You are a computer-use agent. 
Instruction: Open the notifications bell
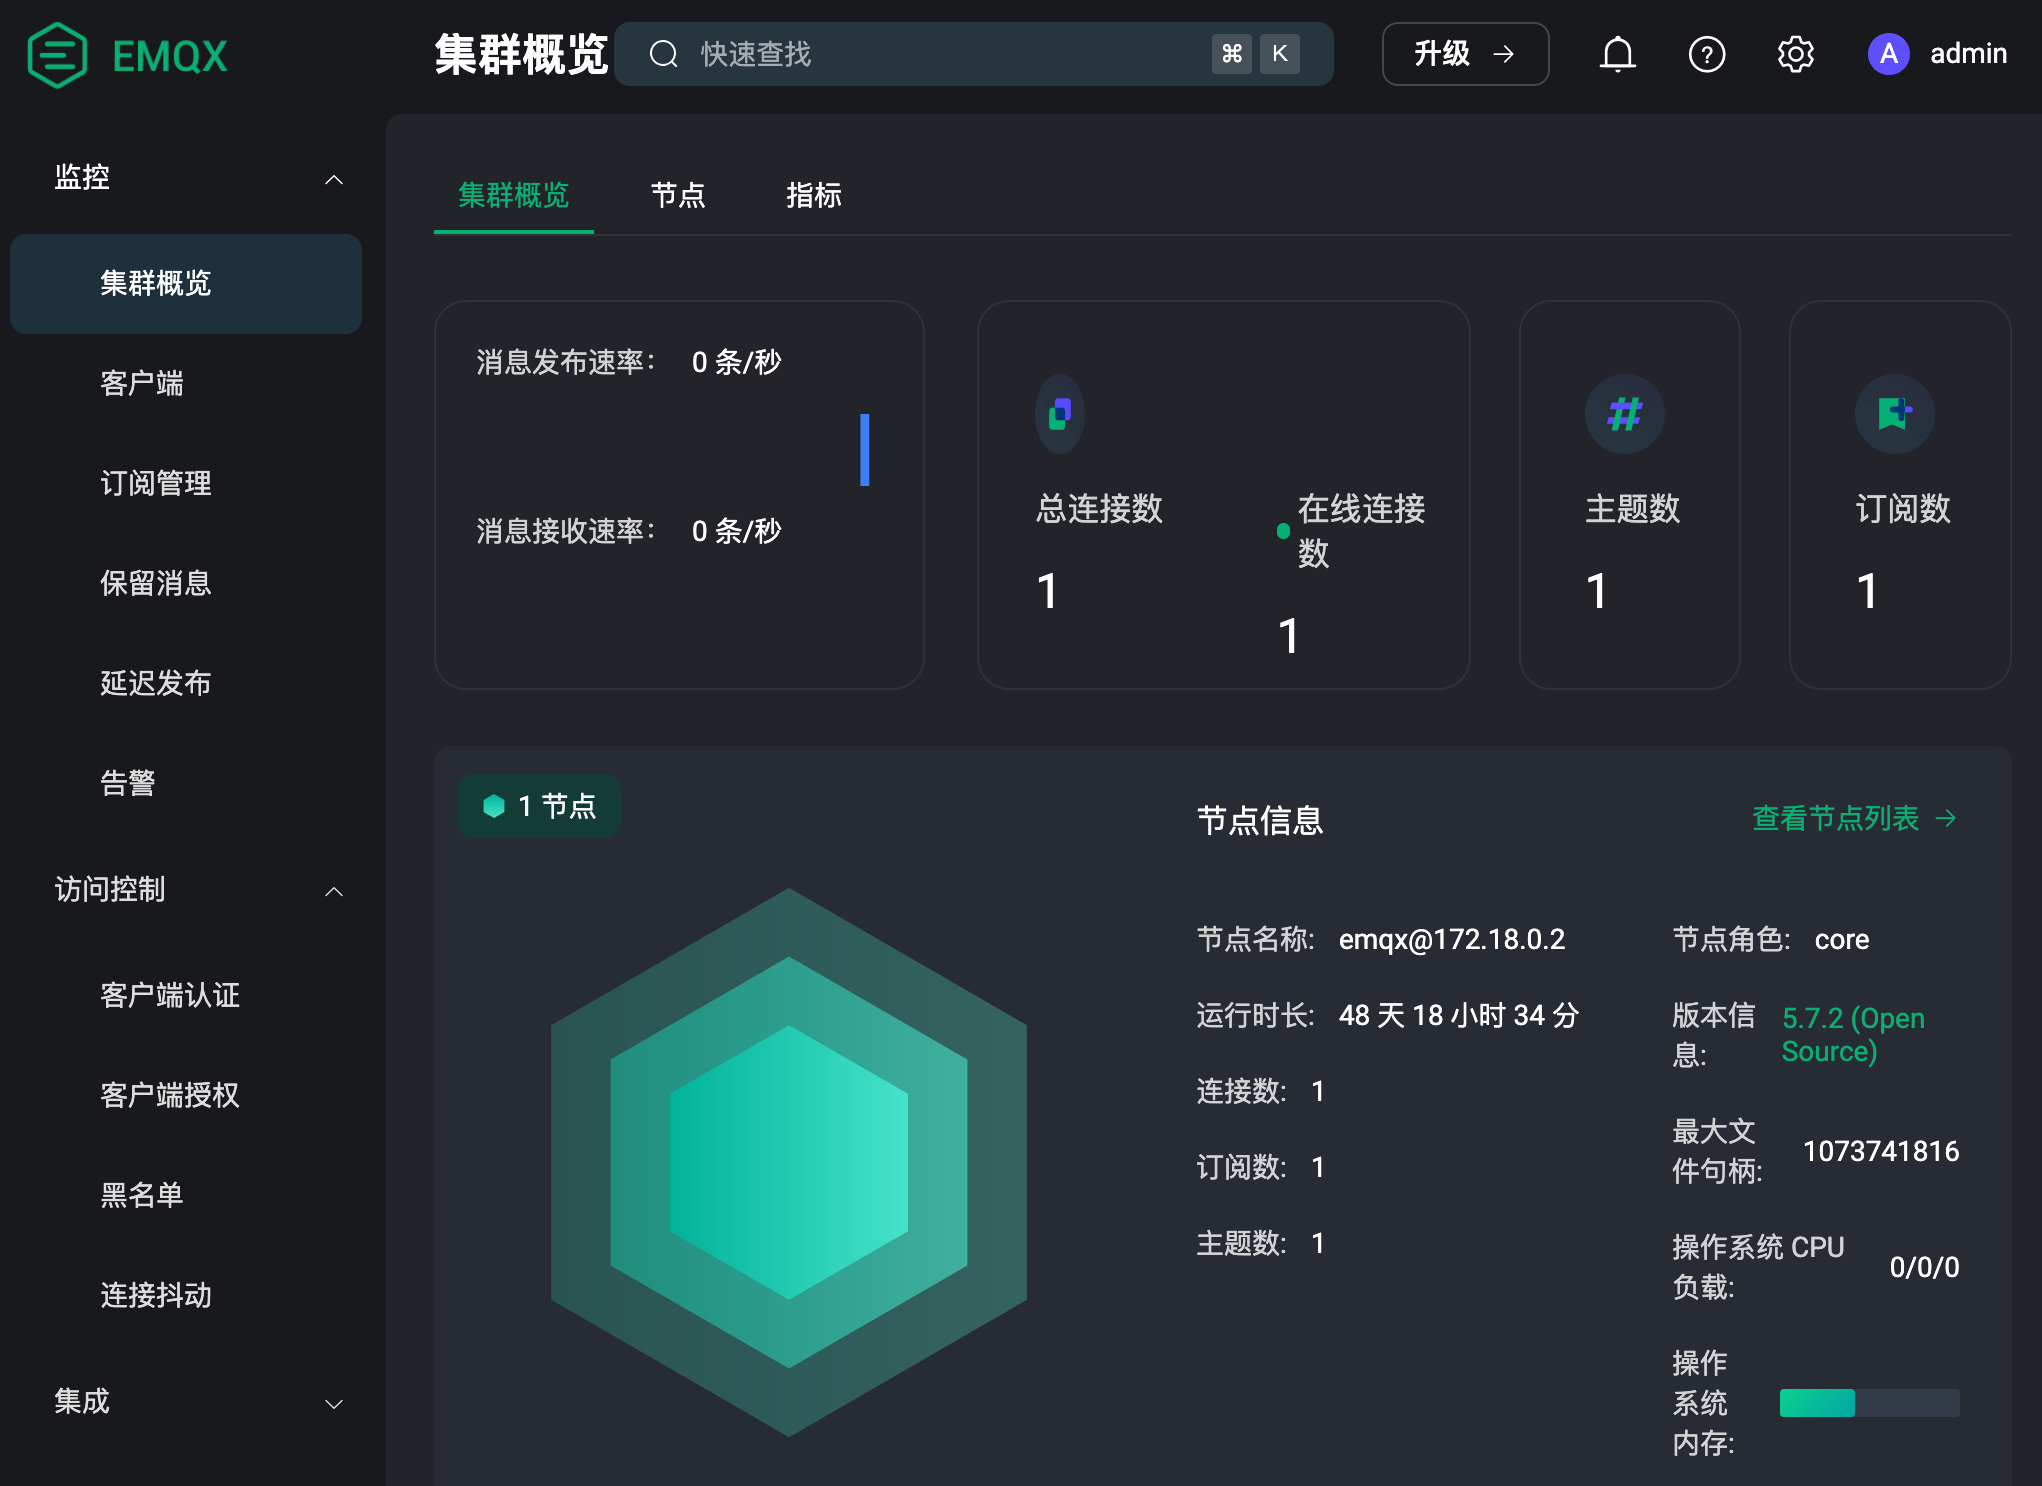click(x=1617, y=54)
